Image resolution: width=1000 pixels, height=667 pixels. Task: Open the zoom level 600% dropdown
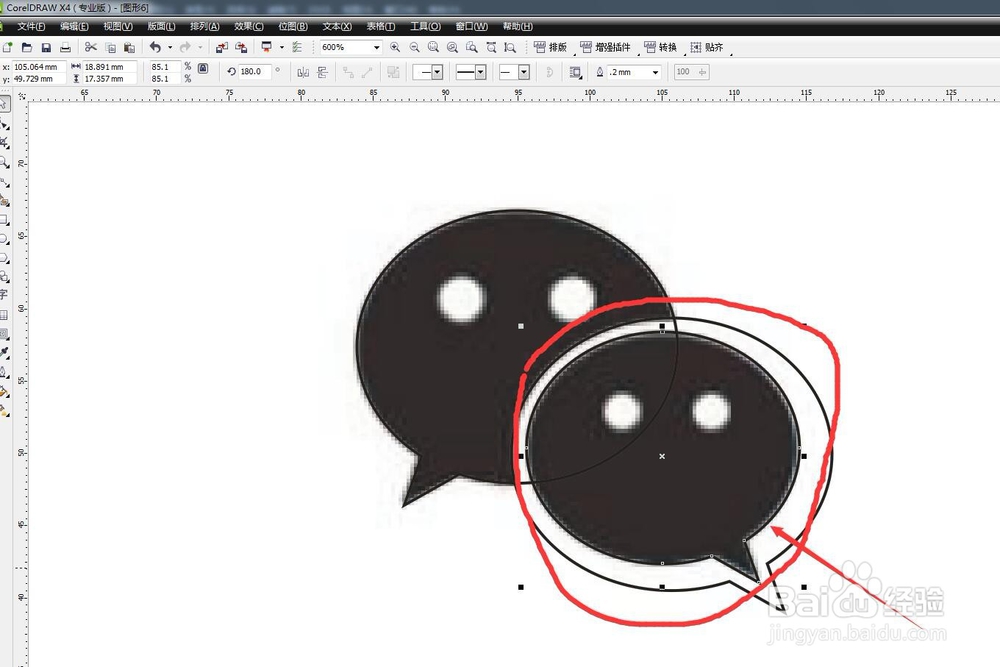[x=376, y=47]
